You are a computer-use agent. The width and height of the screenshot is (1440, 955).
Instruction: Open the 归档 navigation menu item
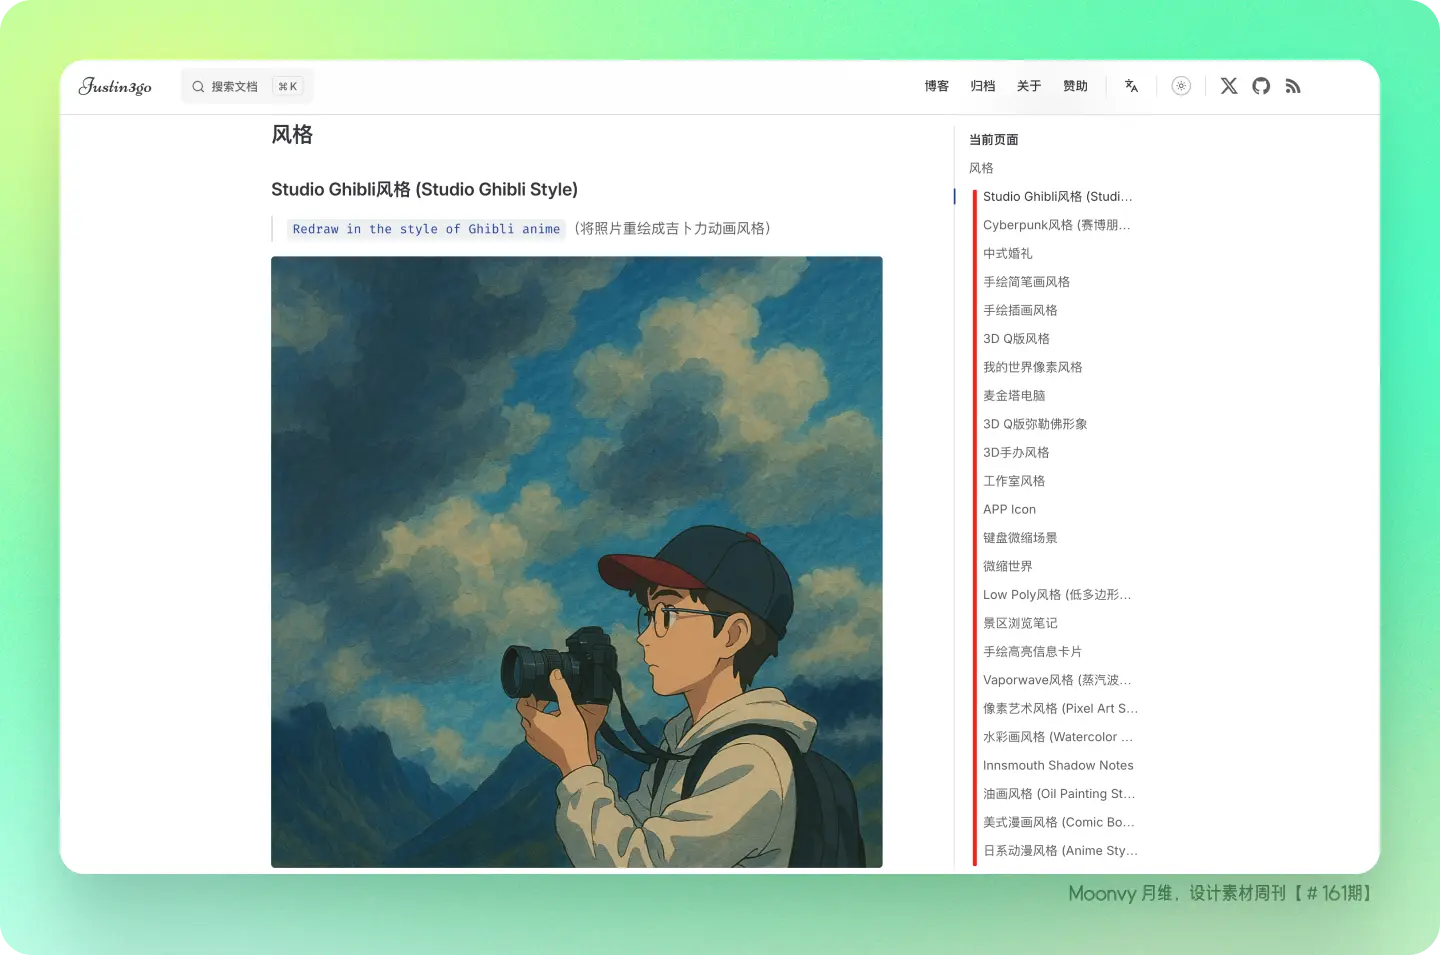pyautogui.click(x=983, y=86)
